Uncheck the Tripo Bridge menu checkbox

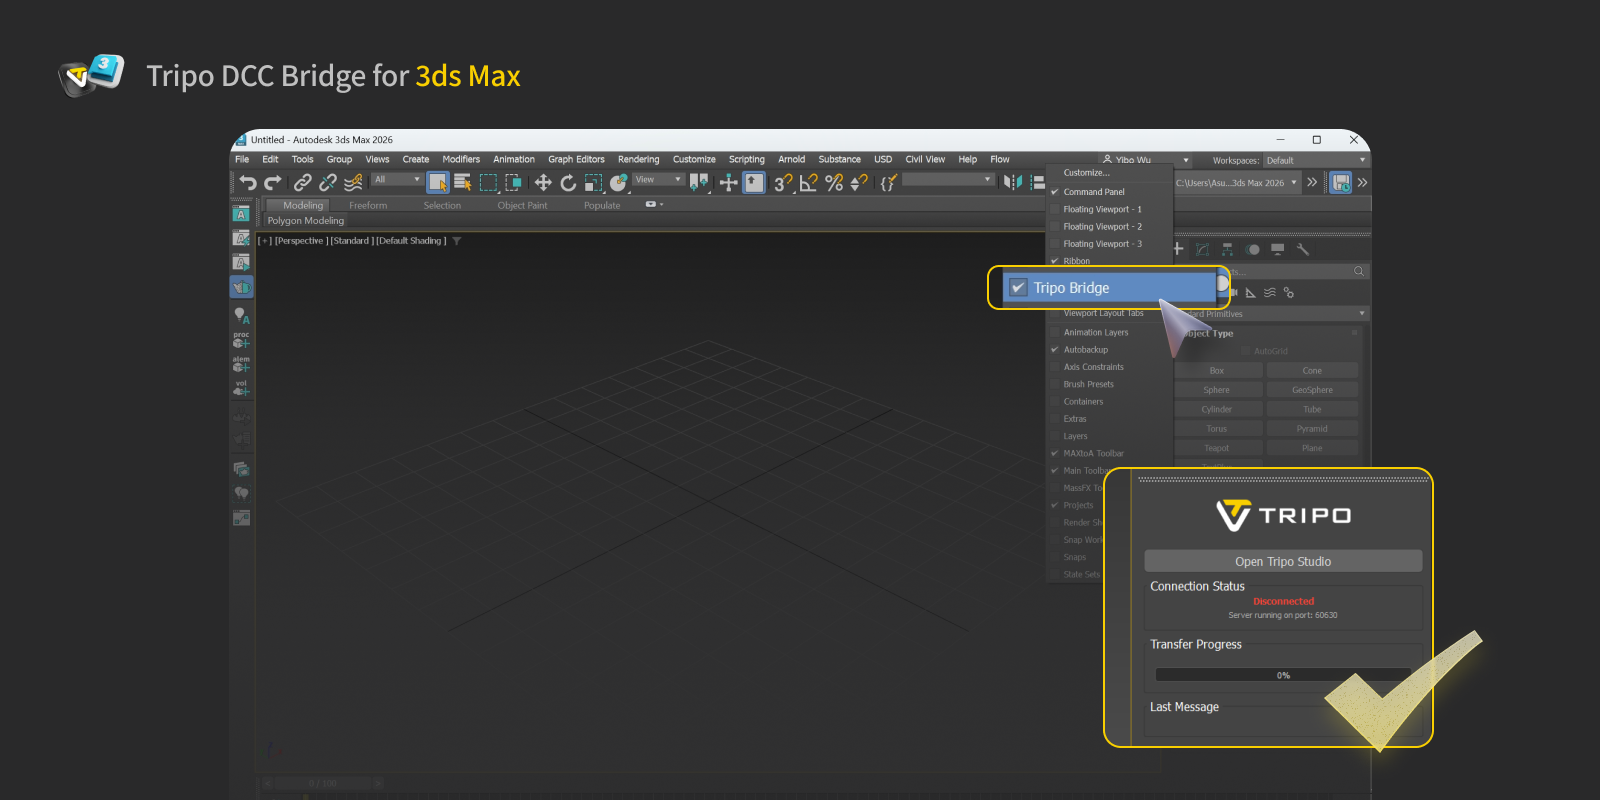pyautogui.click(x=1018, y=288)
